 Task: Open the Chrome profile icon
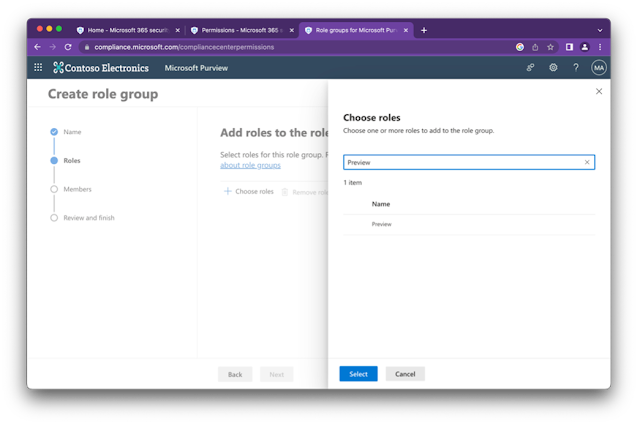click(x=584, y=47)
